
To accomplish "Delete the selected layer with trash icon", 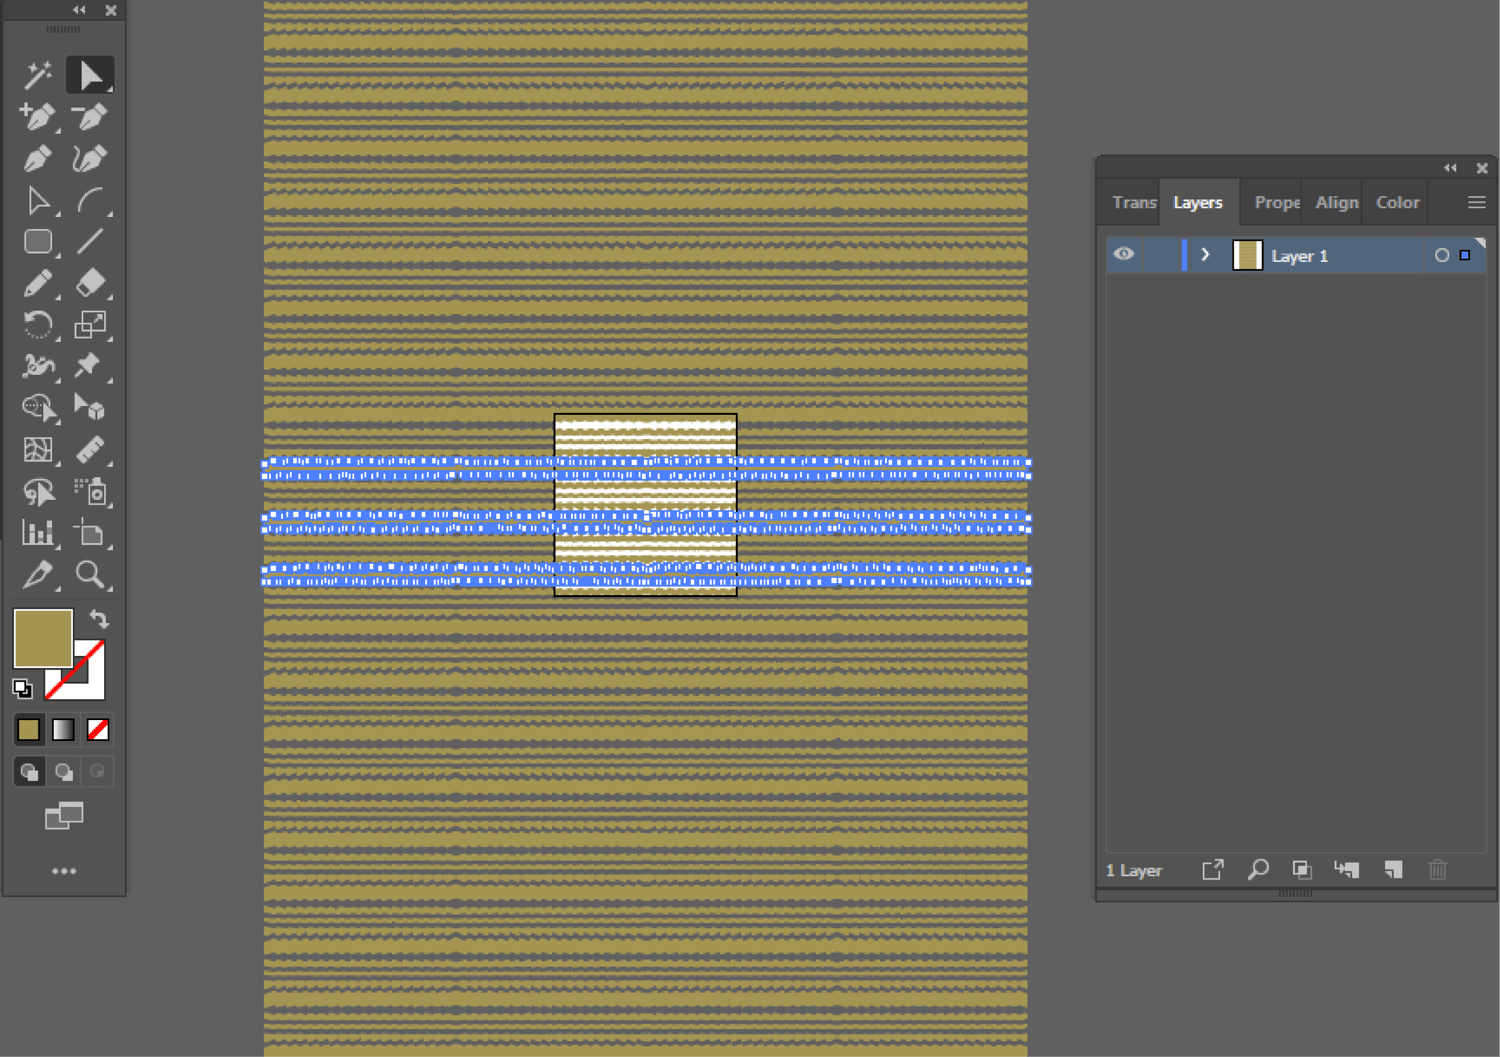I will click(1438, 870).
